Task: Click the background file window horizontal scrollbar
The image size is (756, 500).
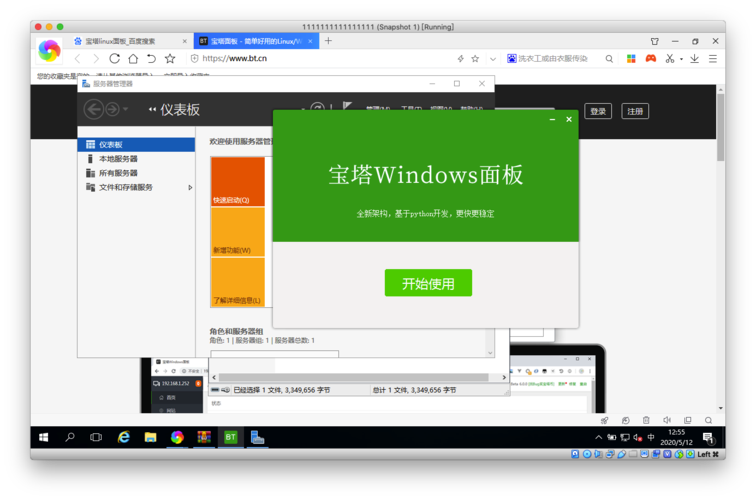Action: point(354,378)
